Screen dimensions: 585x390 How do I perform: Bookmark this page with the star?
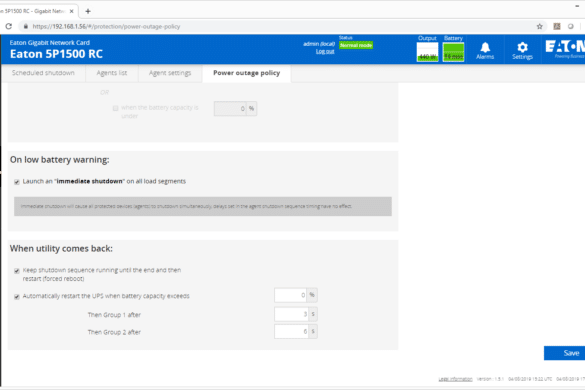pyautogui.click(x=539, y=26)
